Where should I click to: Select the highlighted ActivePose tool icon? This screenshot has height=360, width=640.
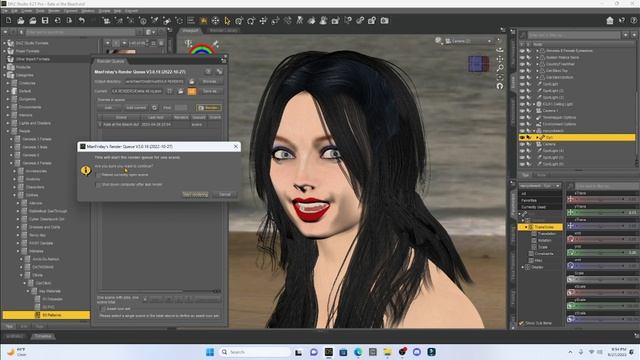pos(203,20)
